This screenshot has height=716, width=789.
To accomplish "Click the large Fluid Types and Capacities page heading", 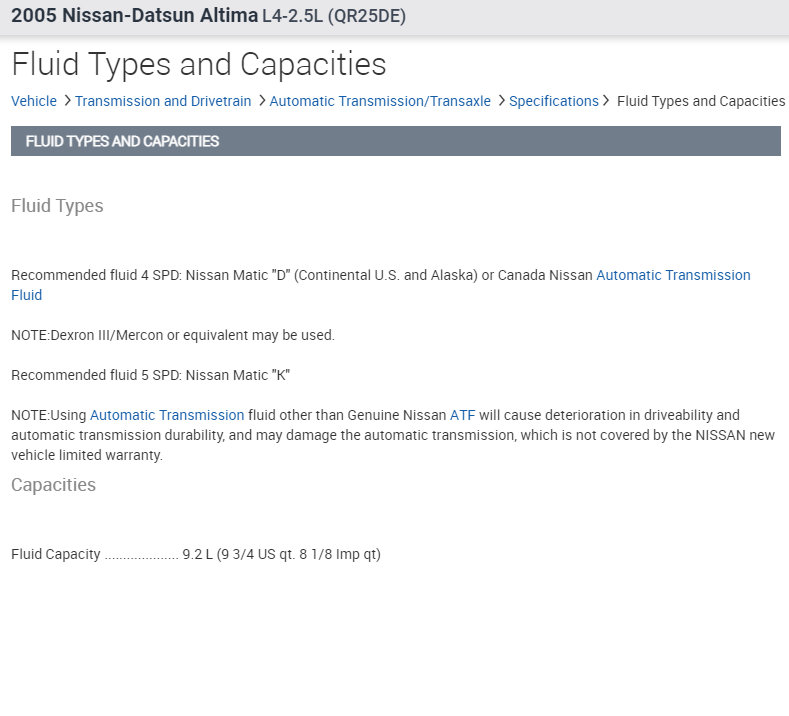I will click(199, 64).
